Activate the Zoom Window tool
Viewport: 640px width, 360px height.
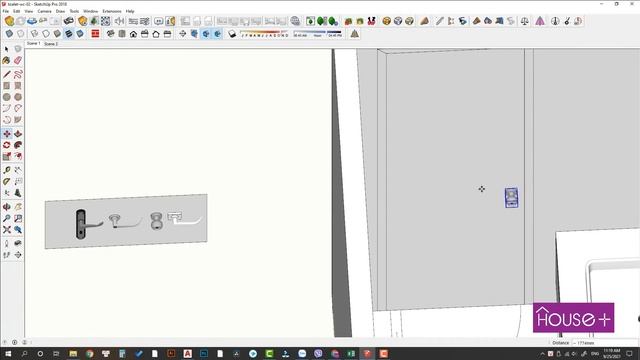[x=18, y=218]
